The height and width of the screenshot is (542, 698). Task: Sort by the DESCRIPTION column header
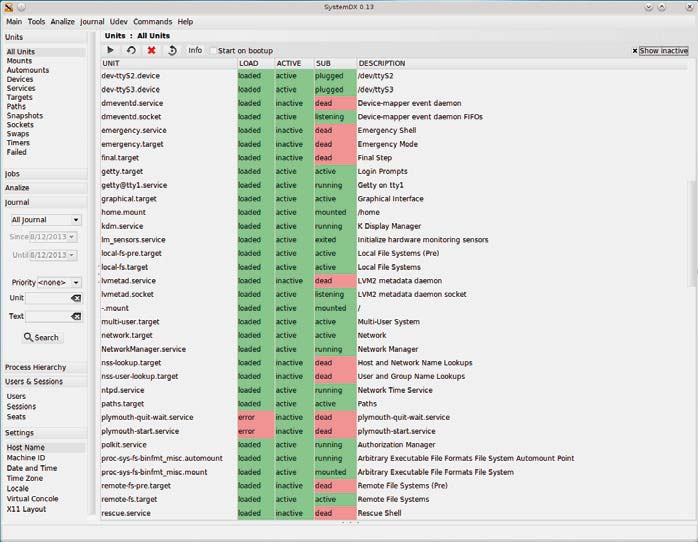(523, 64)
